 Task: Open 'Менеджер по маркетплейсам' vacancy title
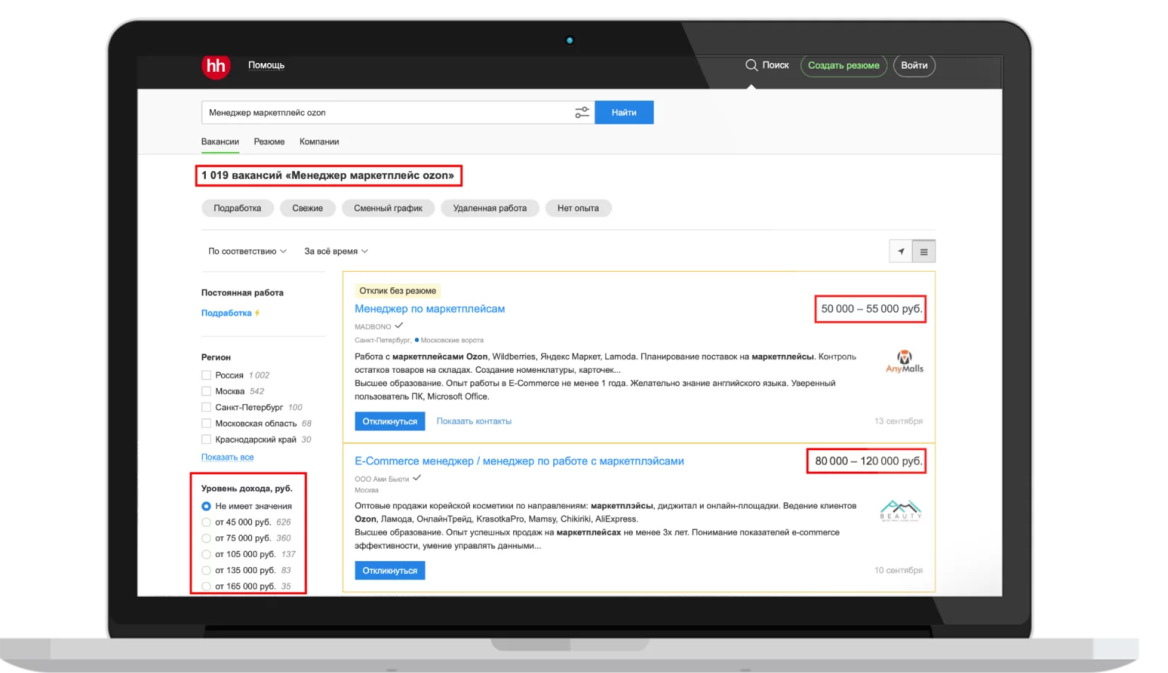(x=430, y=309)
